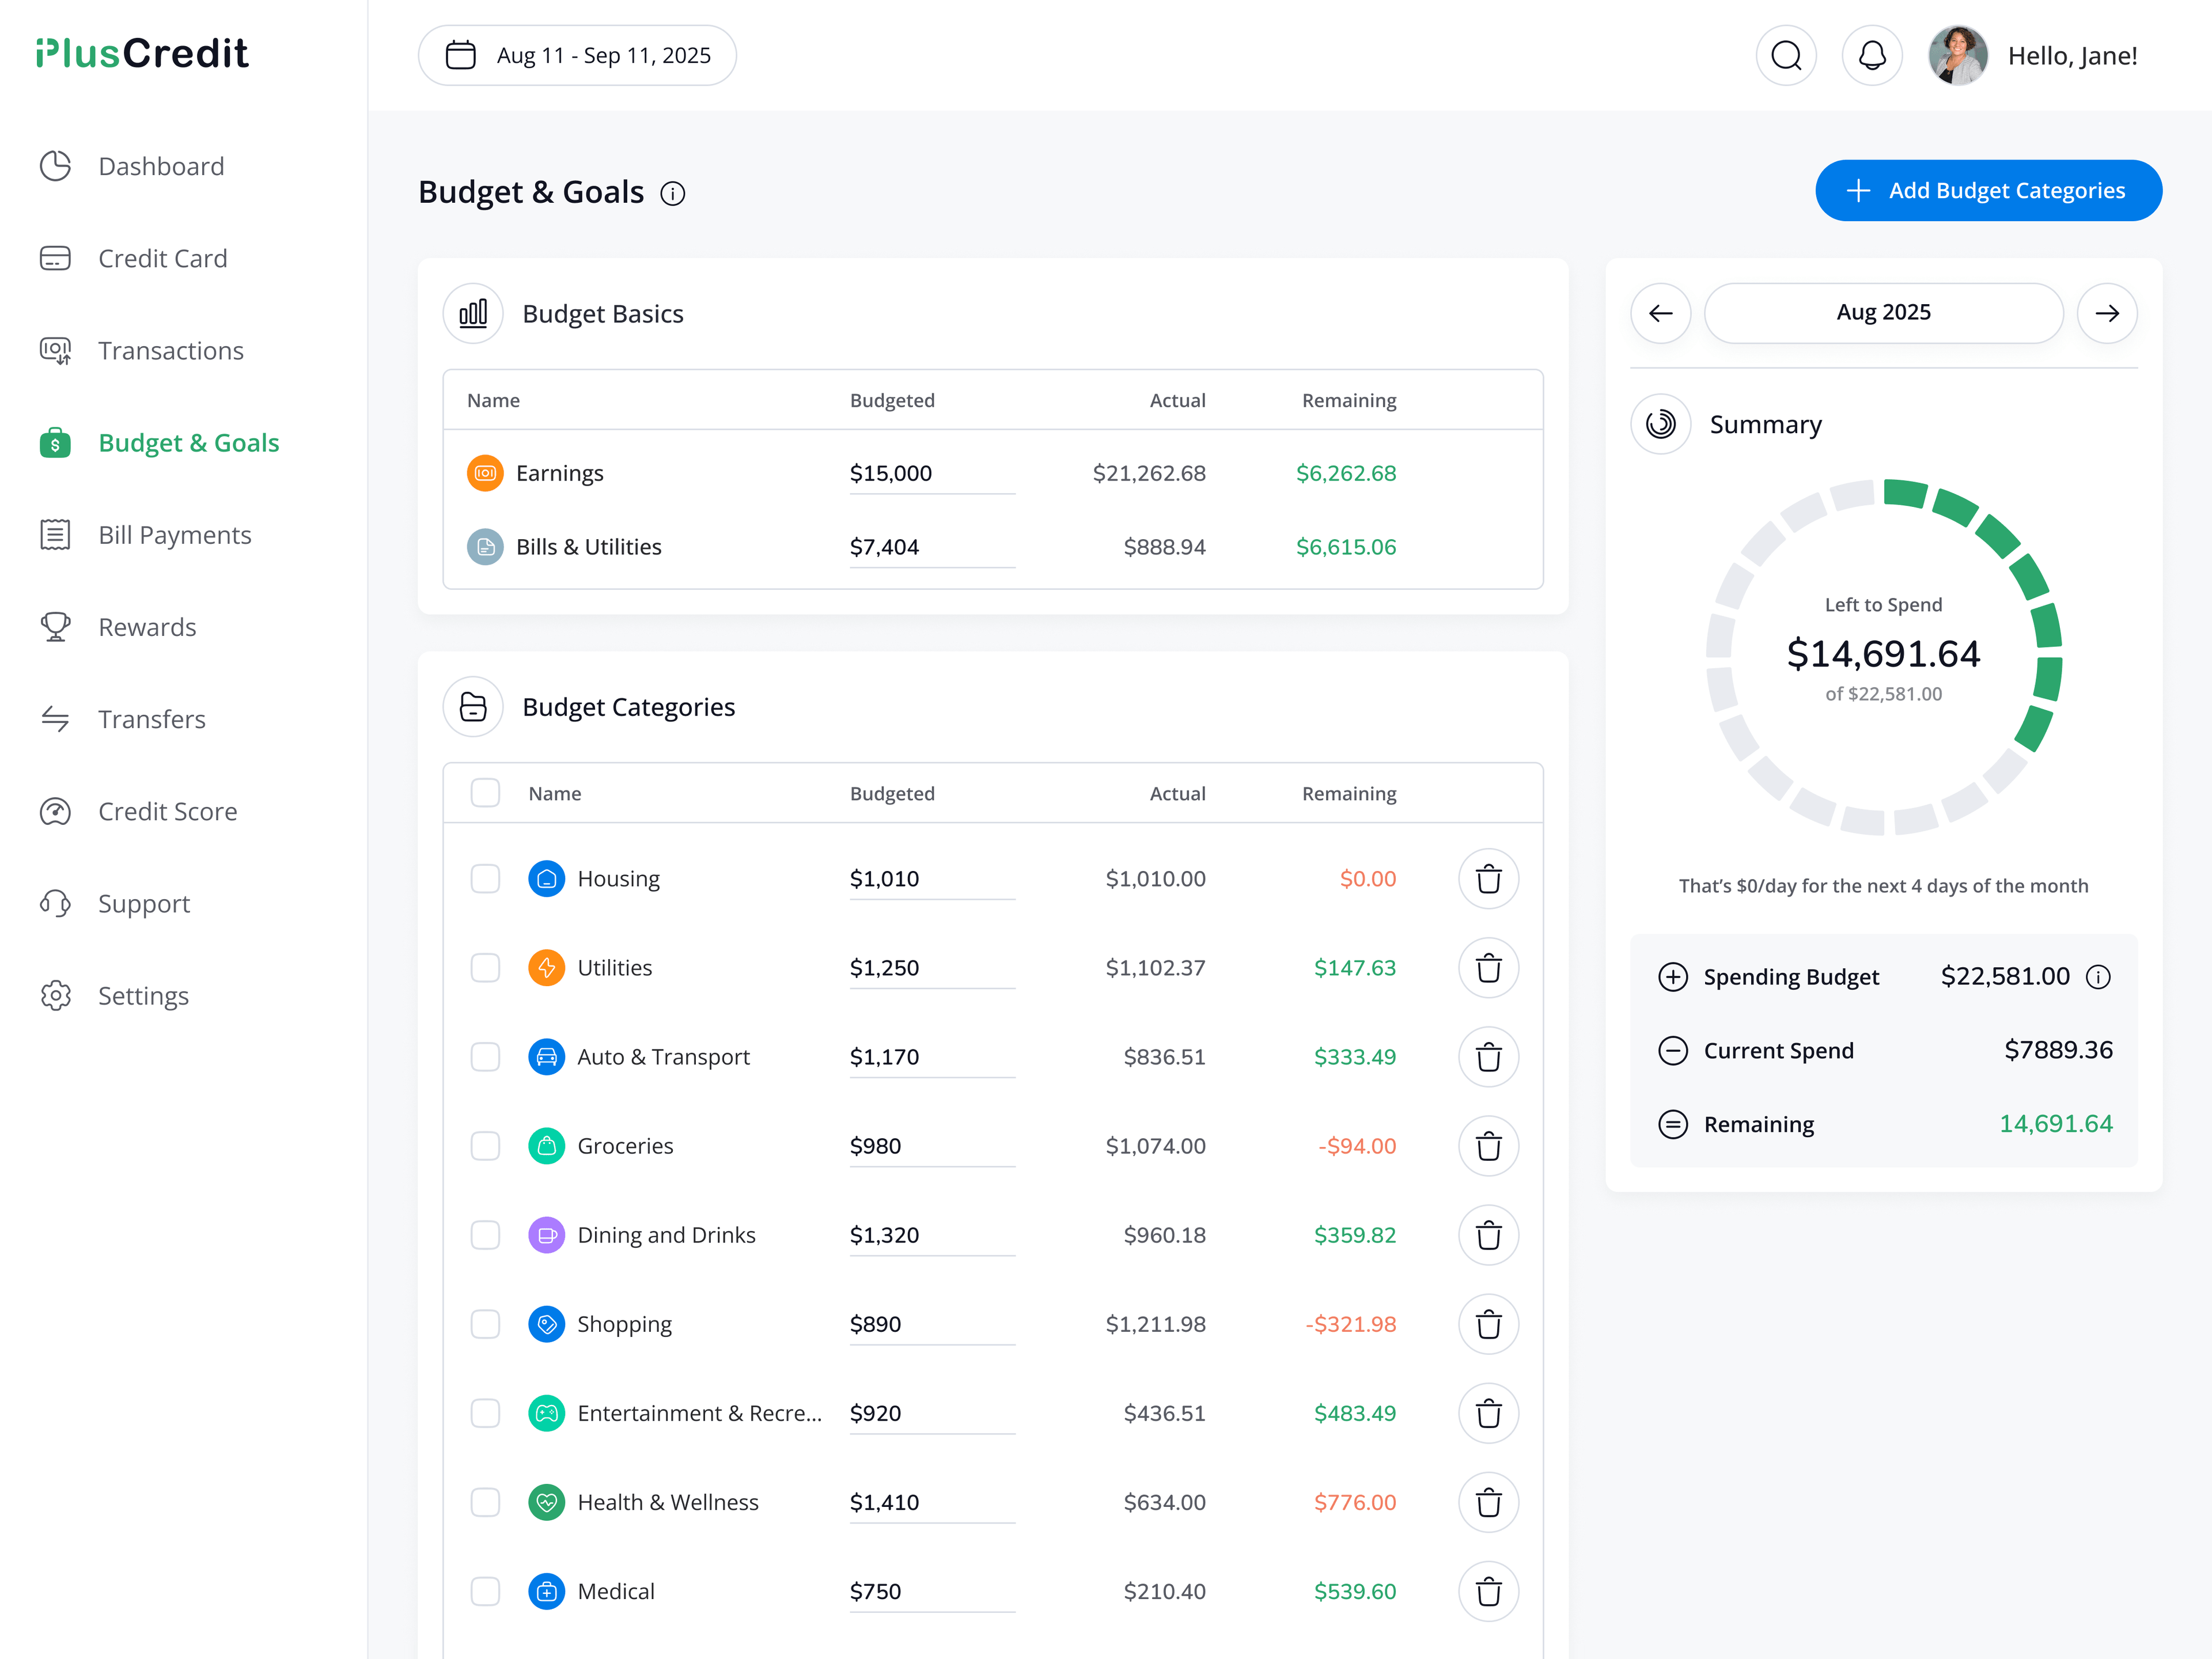
Task: Open Transactions in the sidebar
Action: [x=142, y=350]
